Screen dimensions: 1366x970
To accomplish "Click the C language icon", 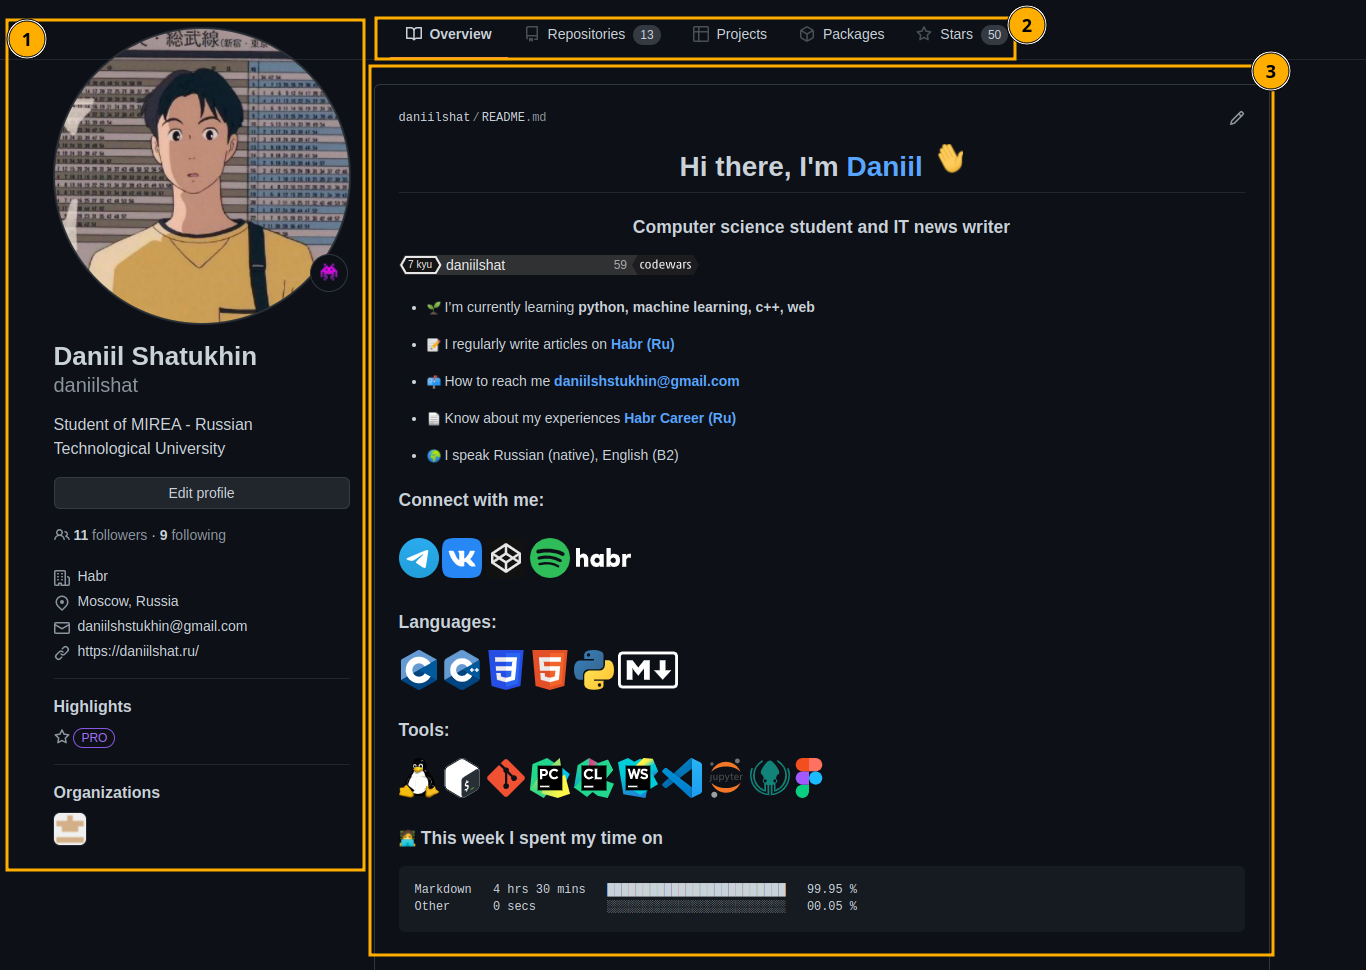I will click(x=418, y=670).
